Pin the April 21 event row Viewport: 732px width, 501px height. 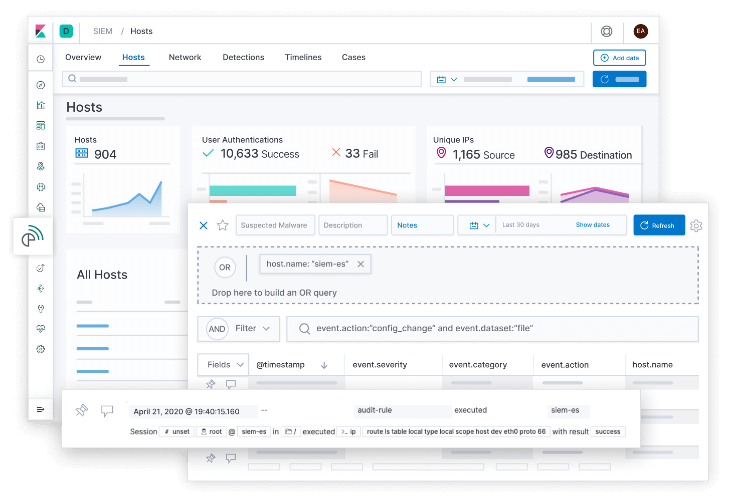coord(82,411)
